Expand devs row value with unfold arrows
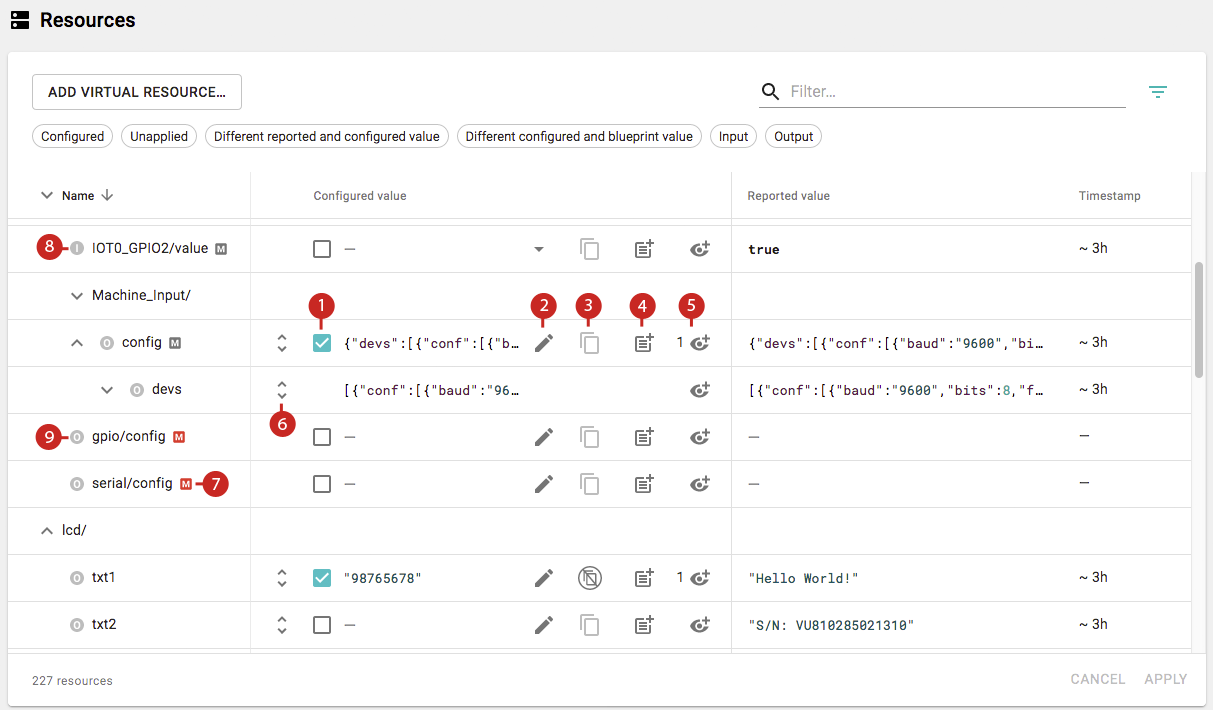 (x=282, y=390)
